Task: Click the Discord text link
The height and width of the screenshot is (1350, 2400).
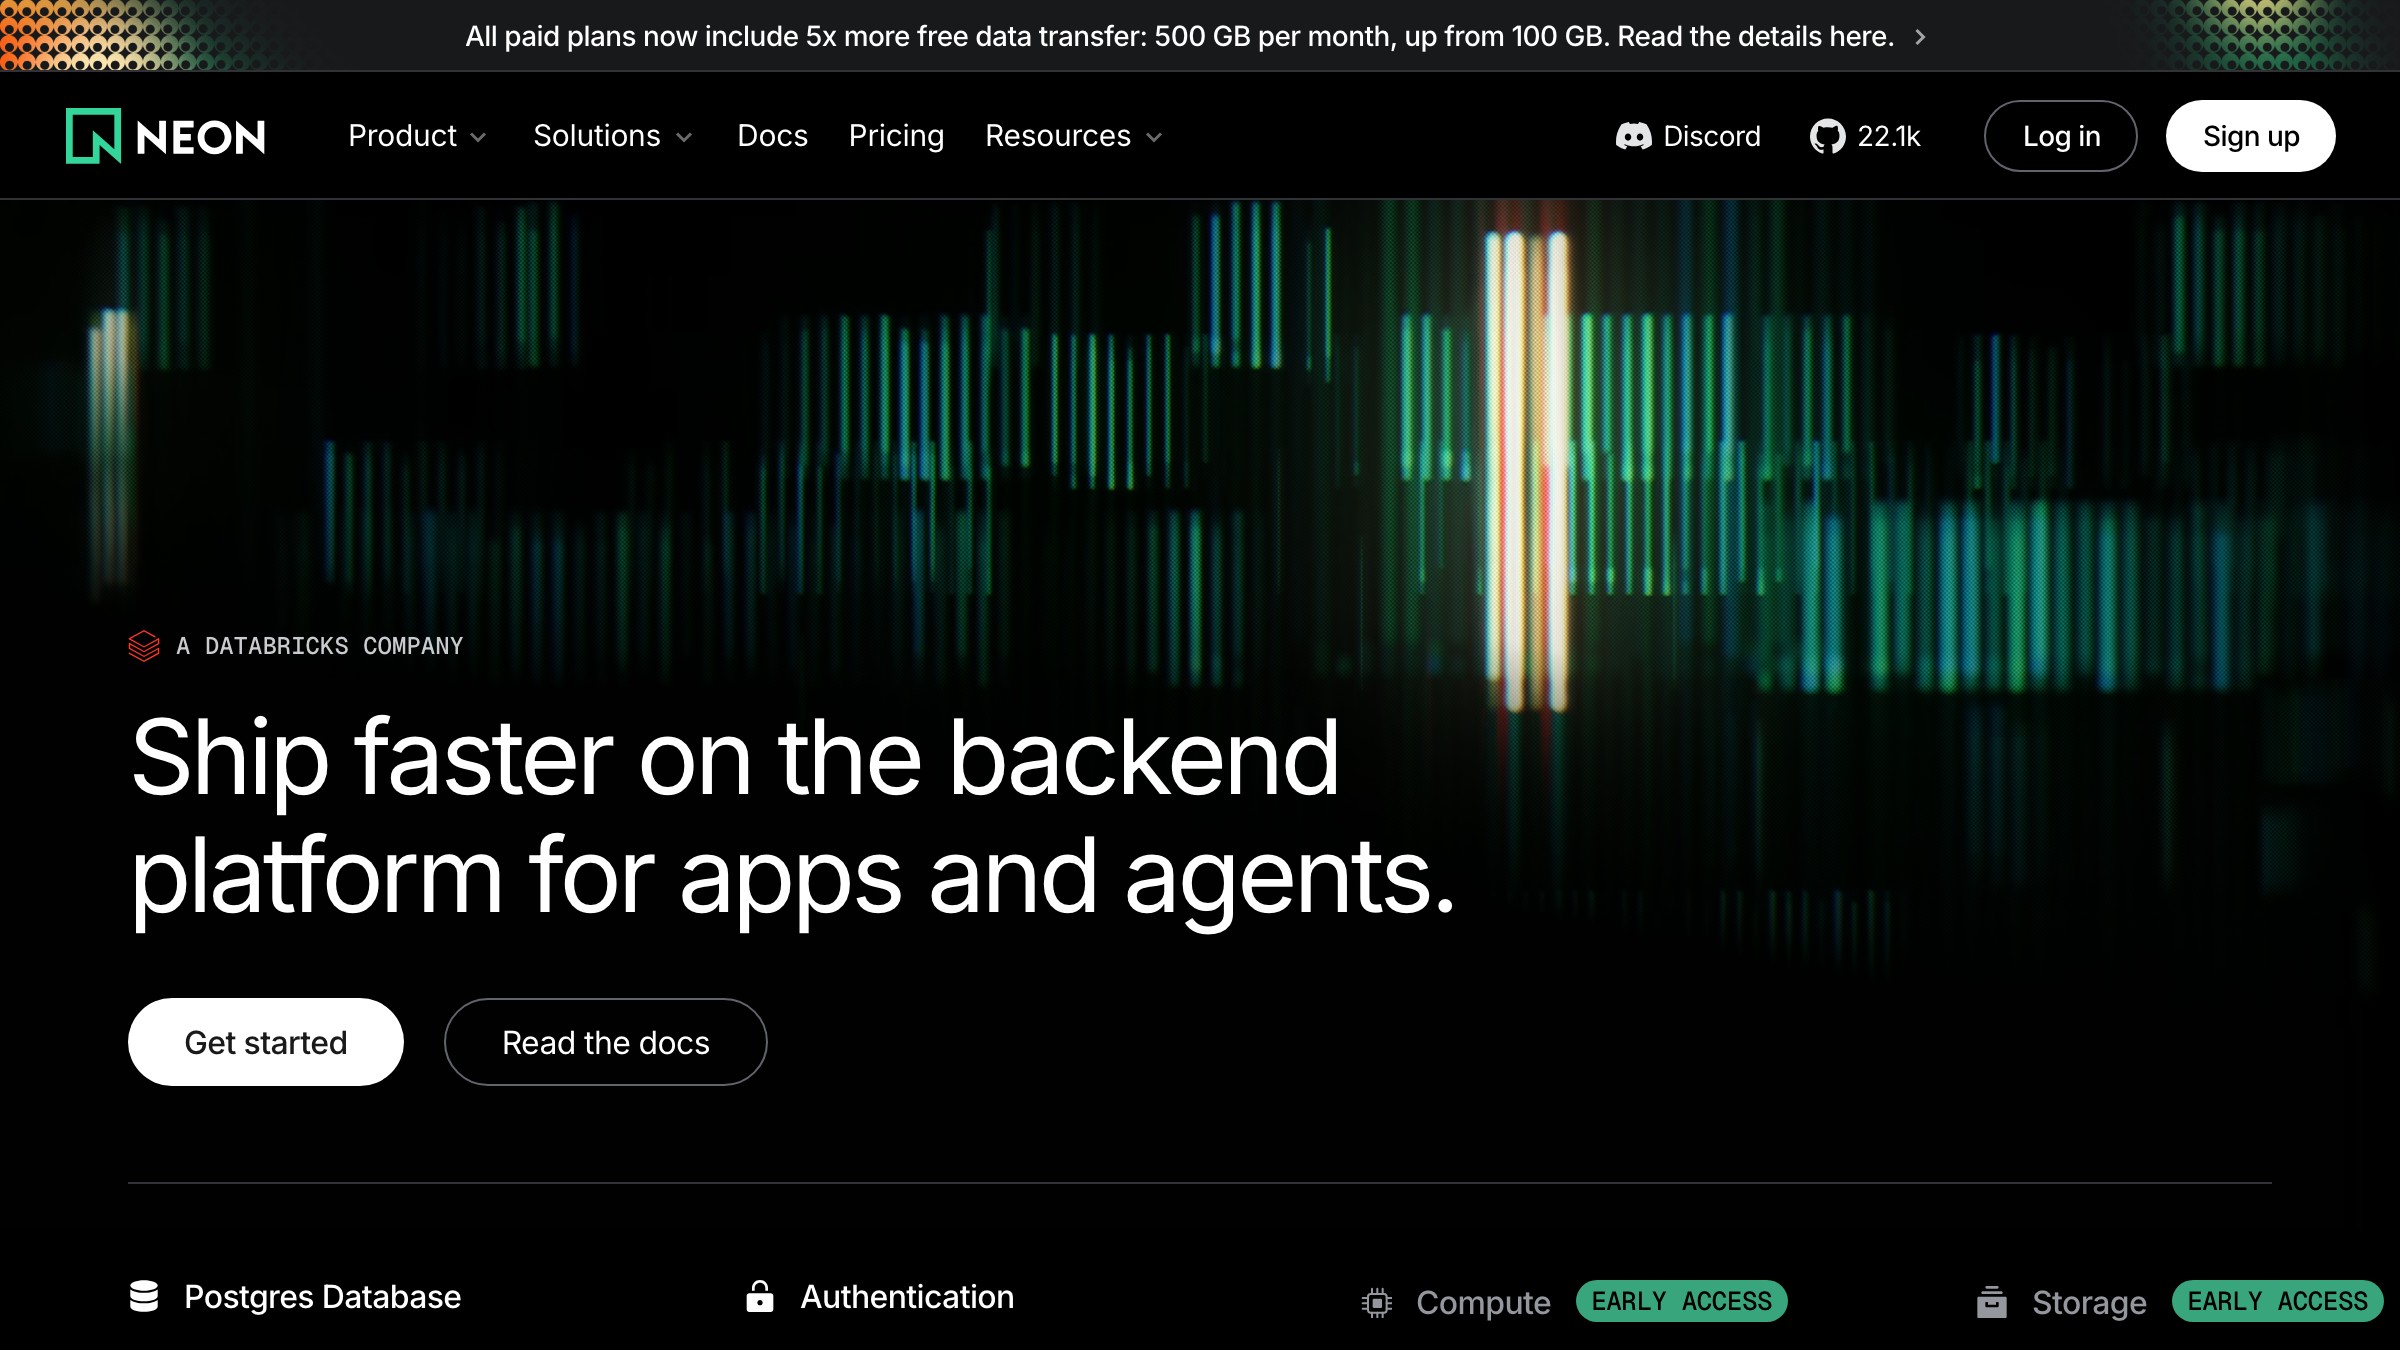Action: (x=1712, y=136)
